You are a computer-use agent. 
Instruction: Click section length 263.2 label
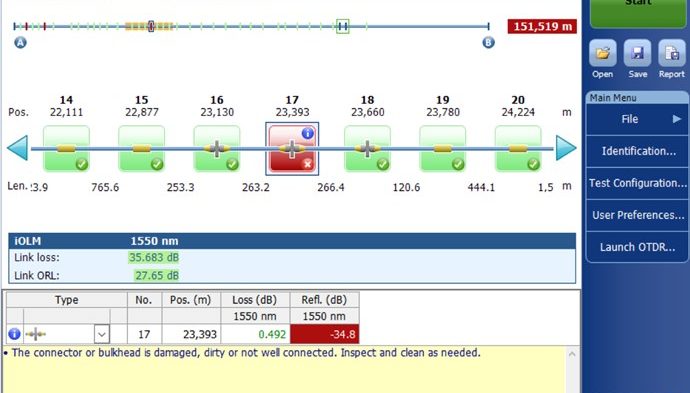pyautogui.click(x=255, y=187)
